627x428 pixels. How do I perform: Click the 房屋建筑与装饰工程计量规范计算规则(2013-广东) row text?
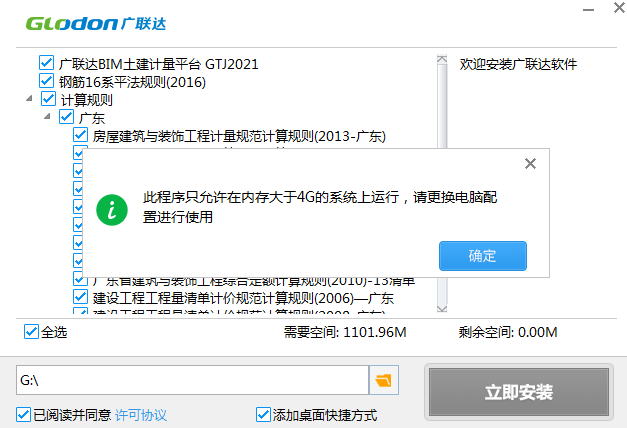tap(239, 136)
